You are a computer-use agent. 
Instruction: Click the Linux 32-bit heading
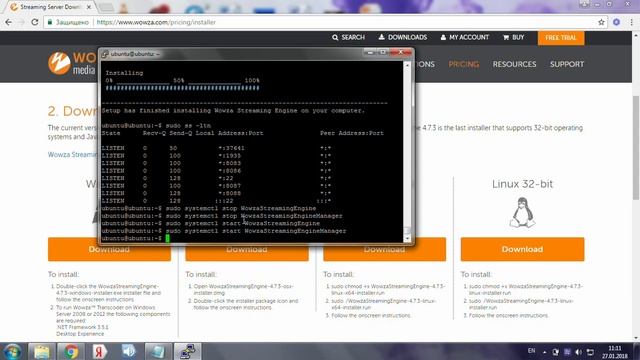(522, 184)
